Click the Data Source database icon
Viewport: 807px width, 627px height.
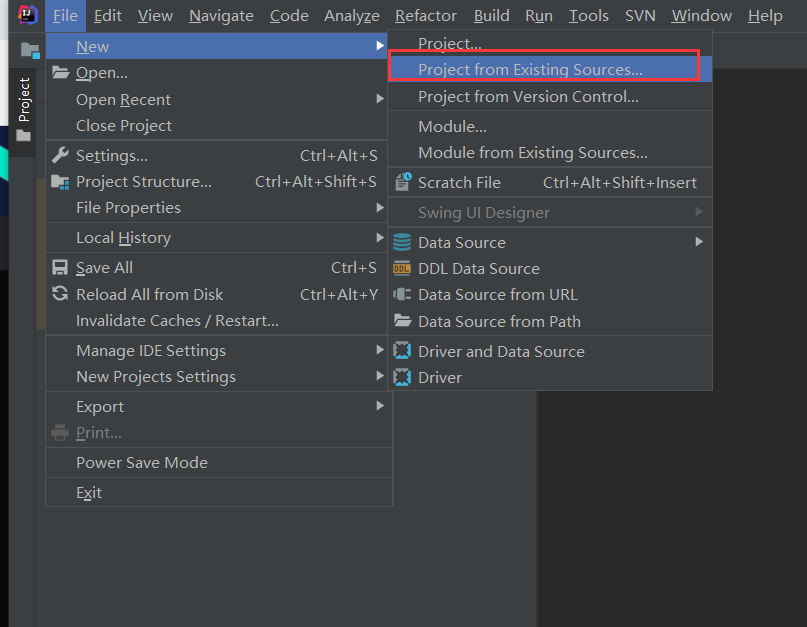point(402,242)
